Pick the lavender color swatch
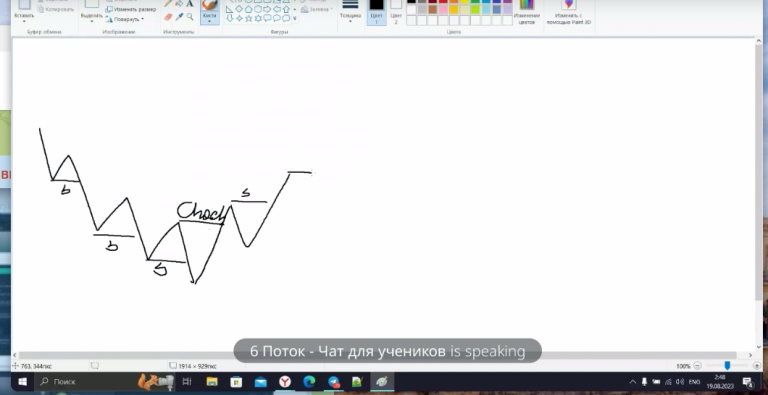Viewport: 768px width, 395px height. coord(507,9)
